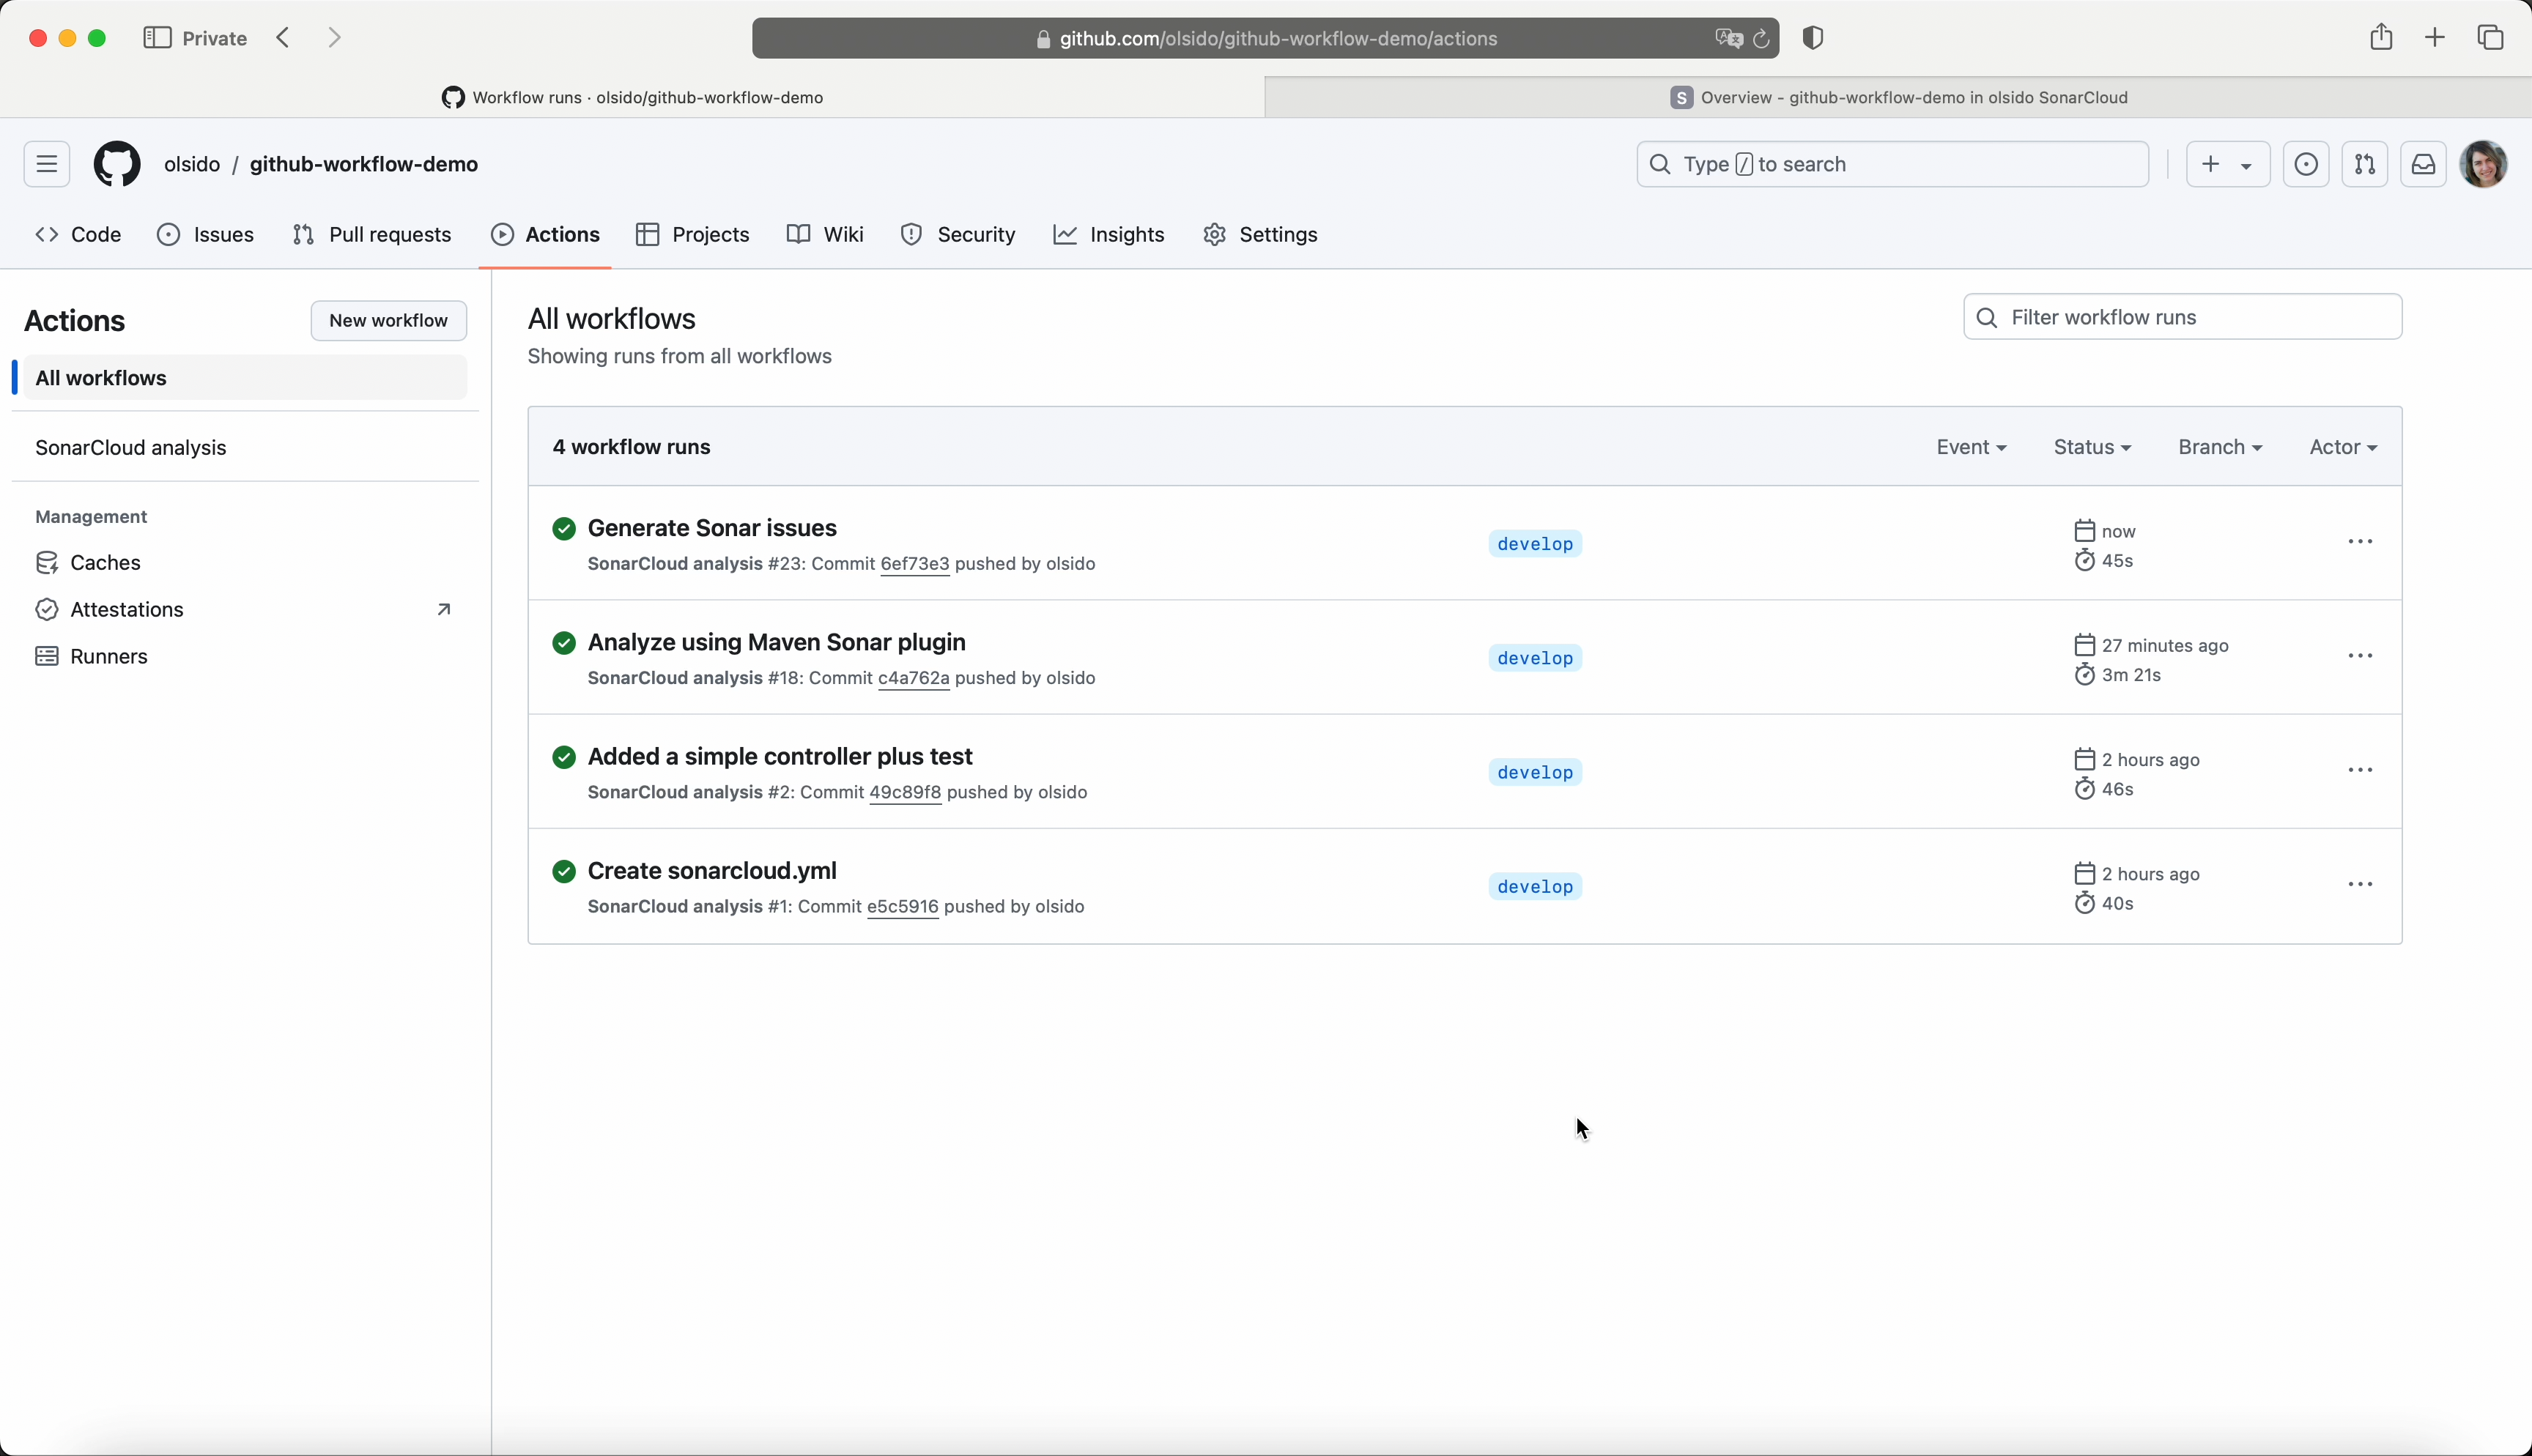The image size is (2532, 1456).
Task: Open the Actor filter dropdown
Action: click(2343, 447)
